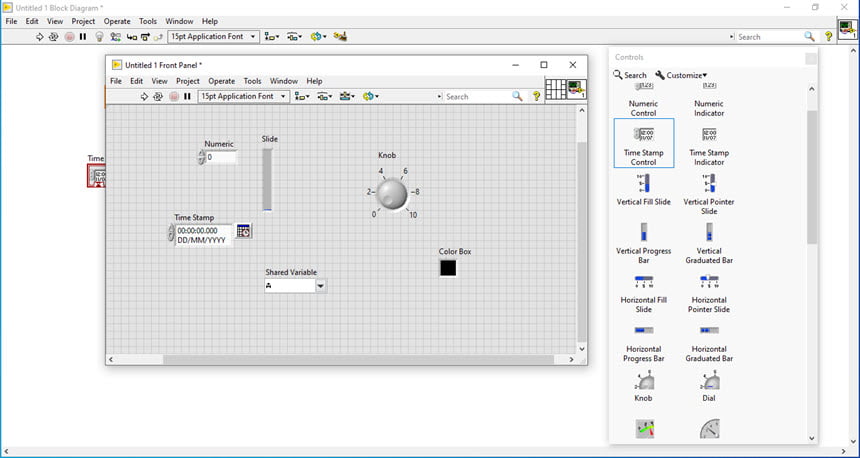Image resolution: width=860 pixels, height=458 pixels.
Task: Open Reorder dropdown in Front Panel toolbar
Action: point(371,97)
